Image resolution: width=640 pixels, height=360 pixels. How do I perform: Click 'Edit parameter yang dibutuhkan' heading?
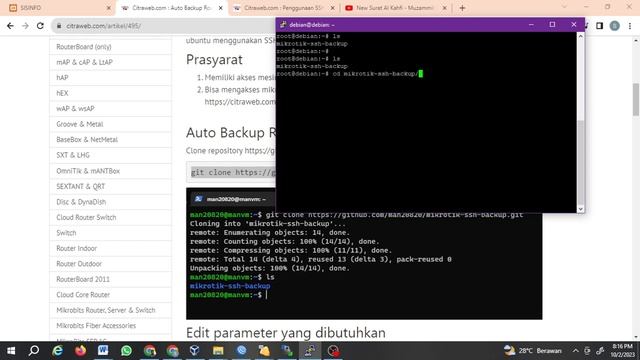pos(286,333)
